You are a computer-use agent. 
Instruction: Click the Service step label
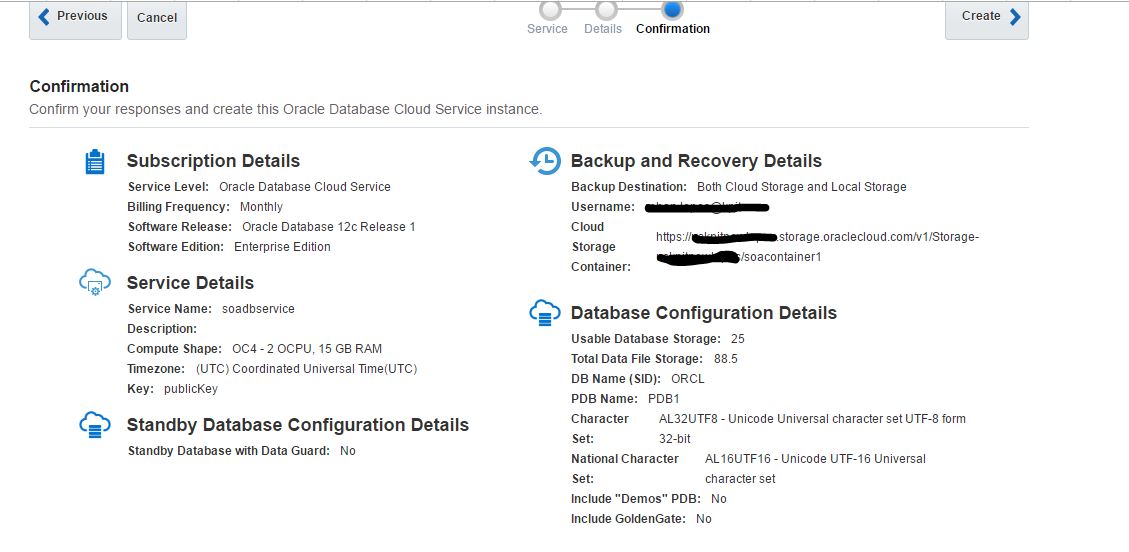[547, 29]
